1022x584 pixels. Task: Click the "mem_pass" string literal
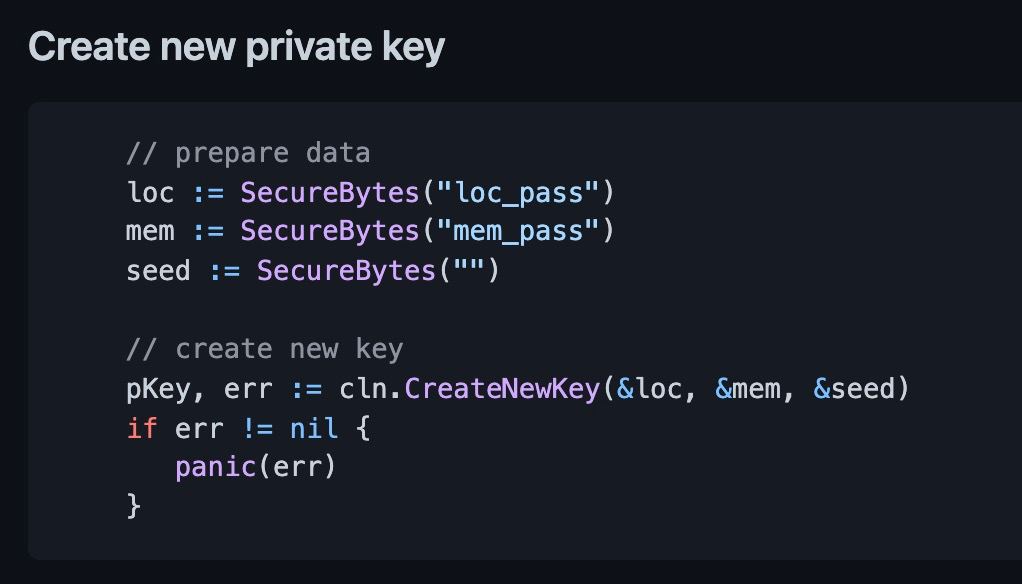pos(518,231)
